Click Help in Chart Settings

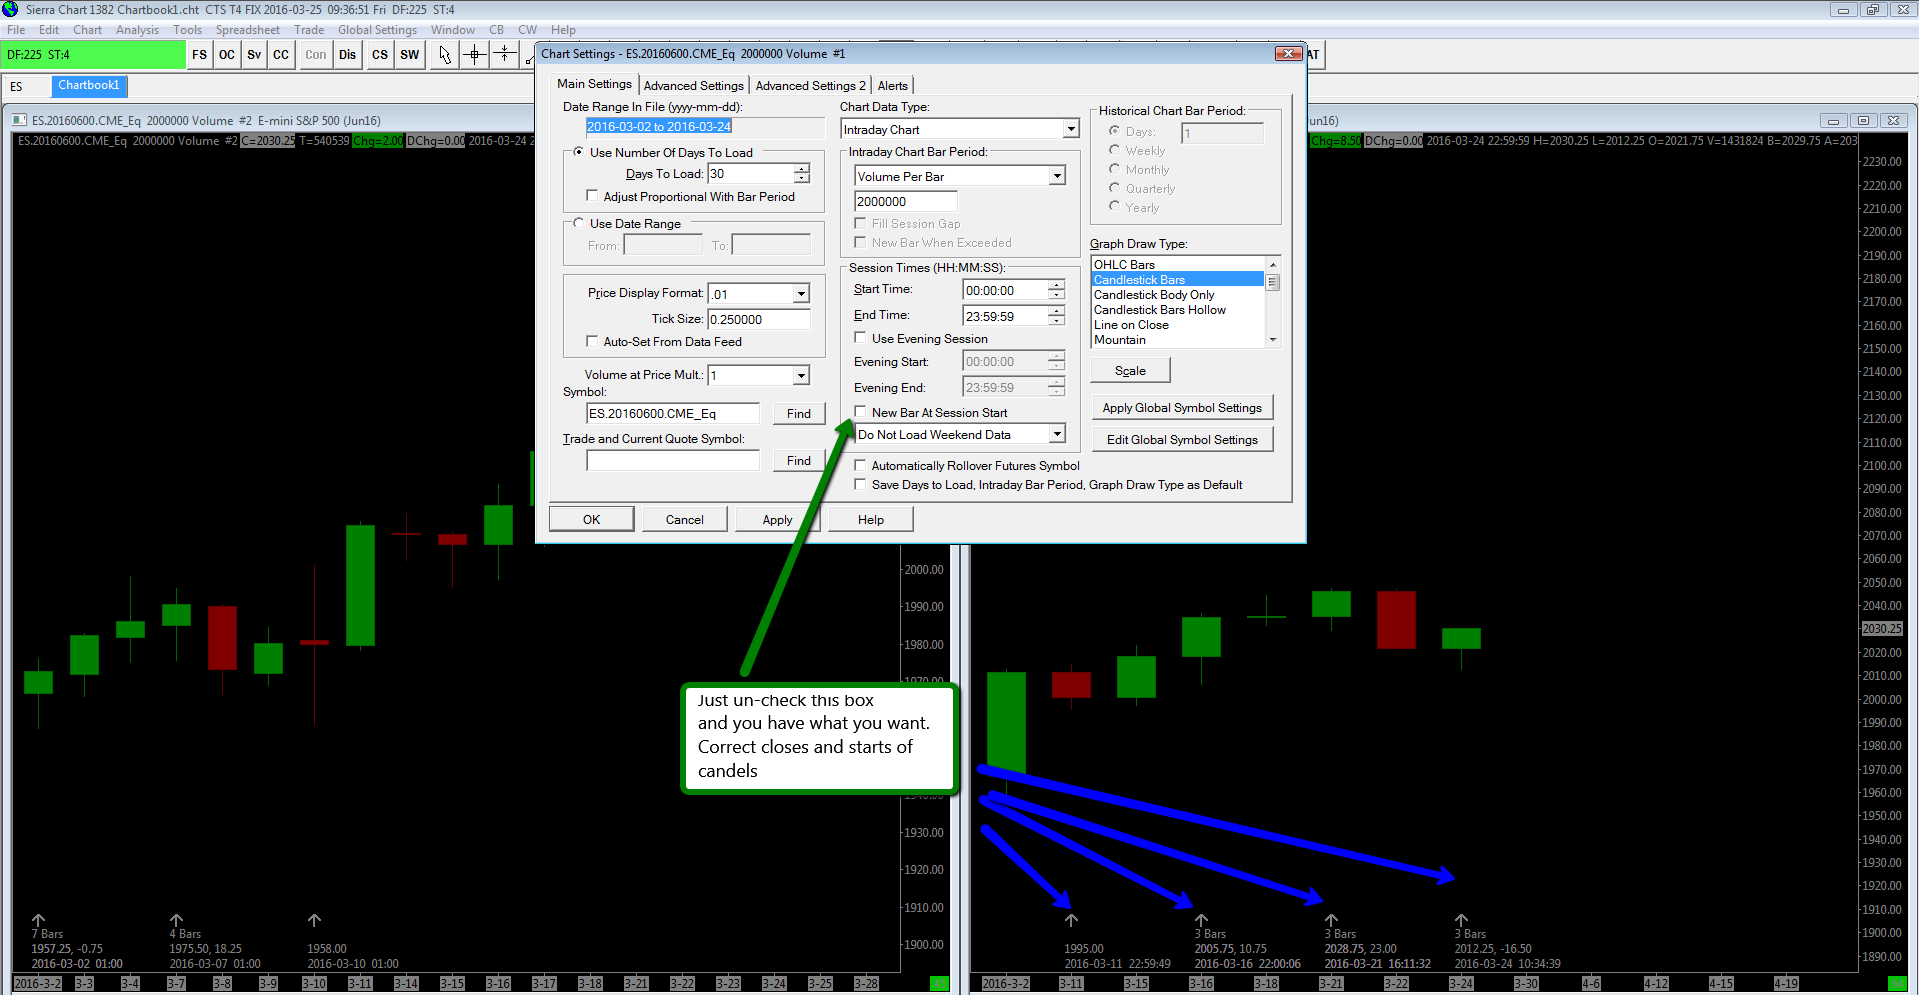point(871,519)
